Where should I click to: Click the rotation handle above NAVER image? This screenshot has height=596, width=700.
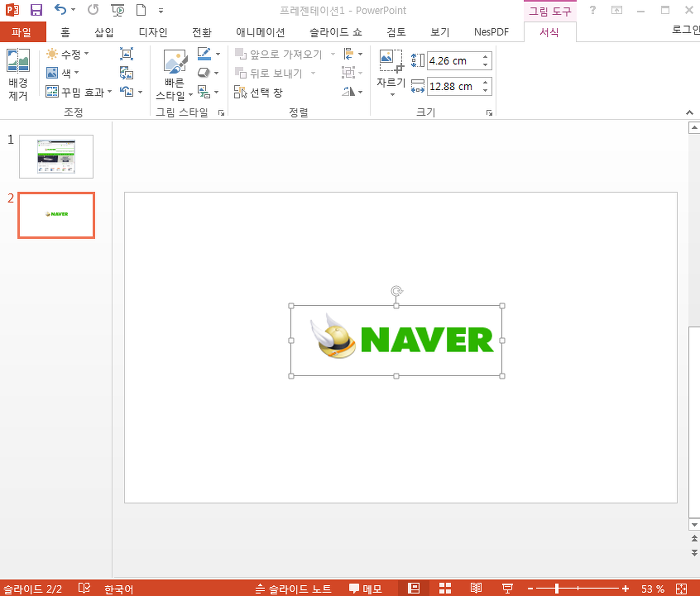point(396,292)
